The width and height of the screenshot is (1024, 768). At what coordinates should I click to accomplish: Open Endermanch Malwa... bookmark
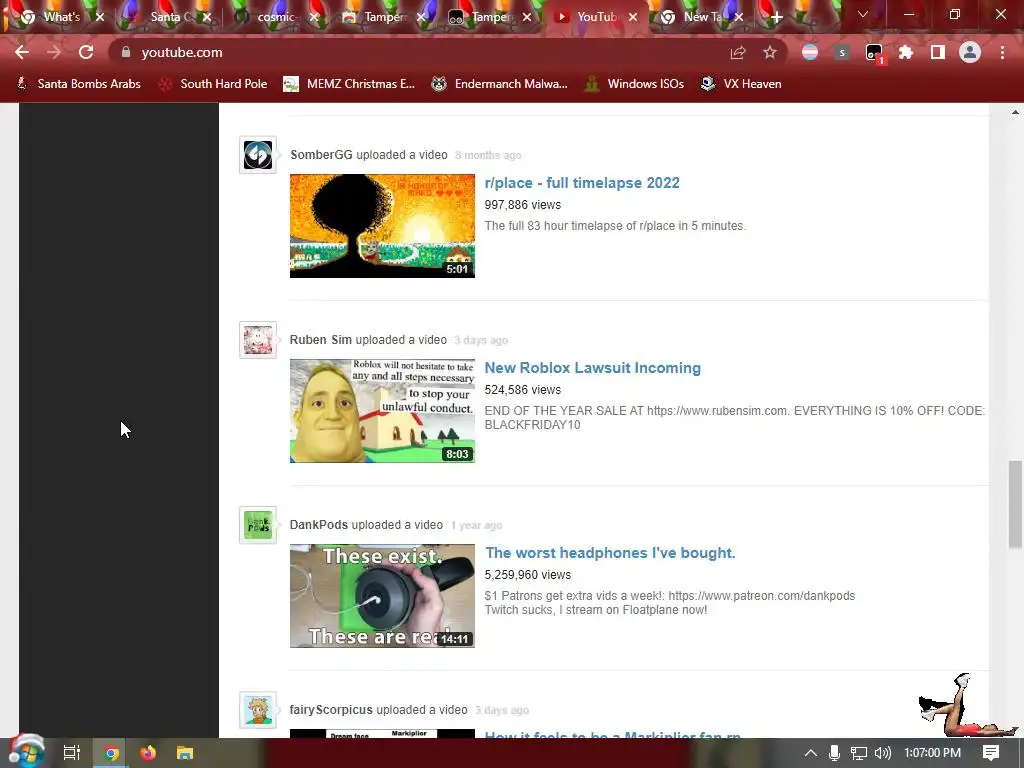500,84
